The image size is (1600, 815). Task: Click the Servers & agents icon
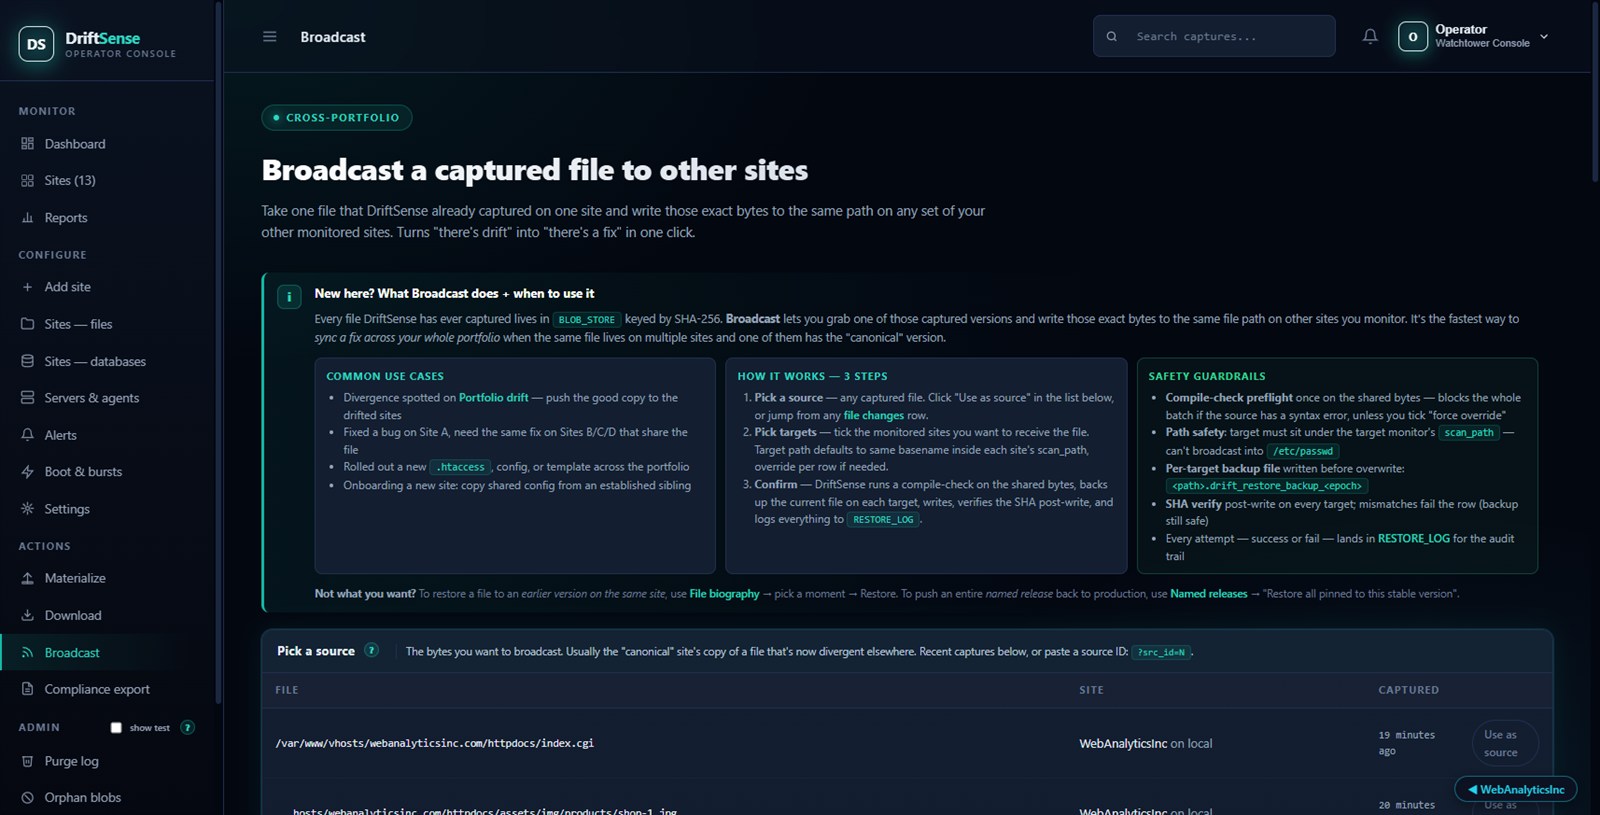27,398
